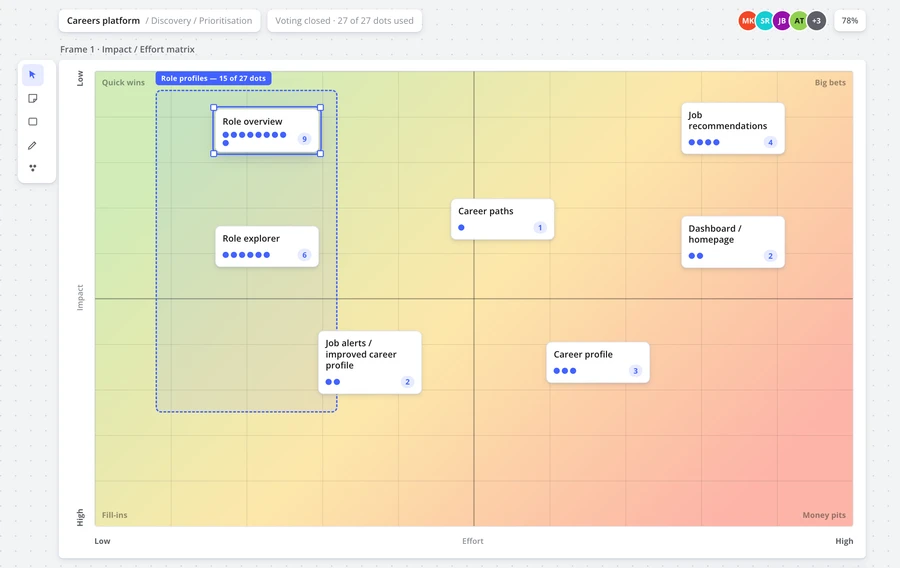Image resolution: width=900 pixels, height=568 pixels.
Task: Select the pointer/select tool
Action: point(33,75)
